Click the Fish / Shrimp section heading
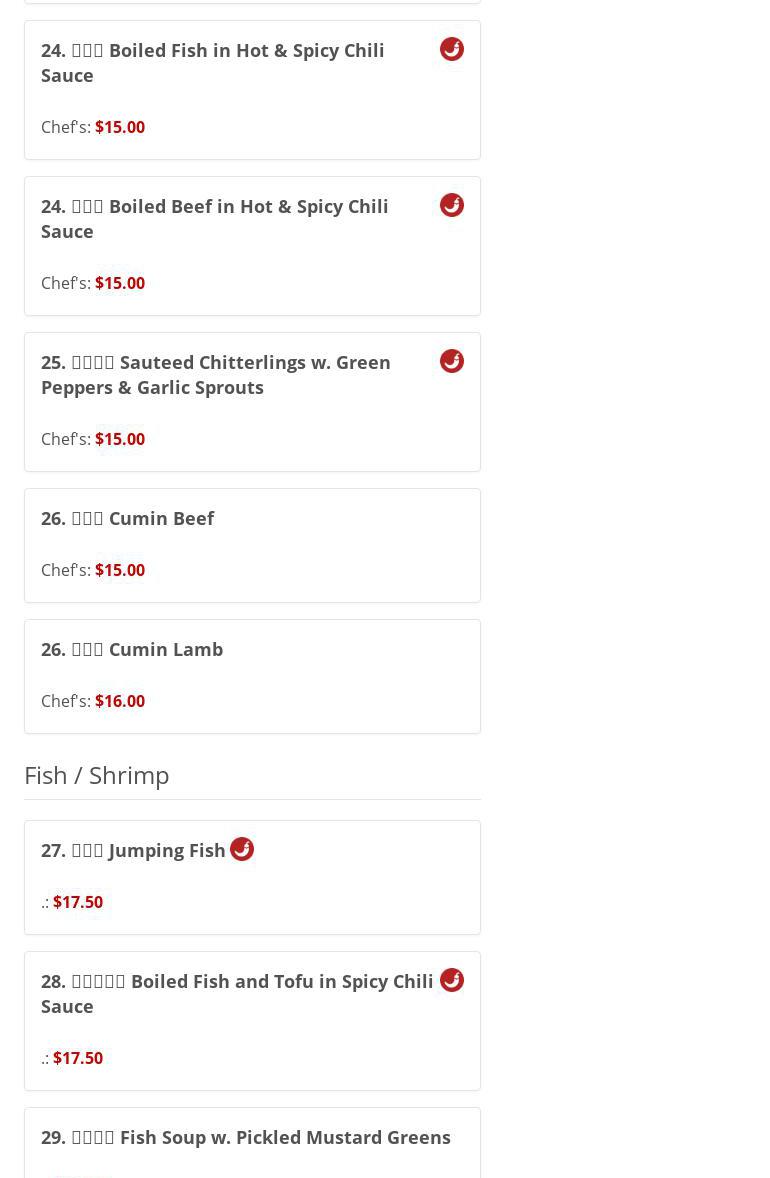The height and width of the screenshot is (1178, 770). click(96, 775)
